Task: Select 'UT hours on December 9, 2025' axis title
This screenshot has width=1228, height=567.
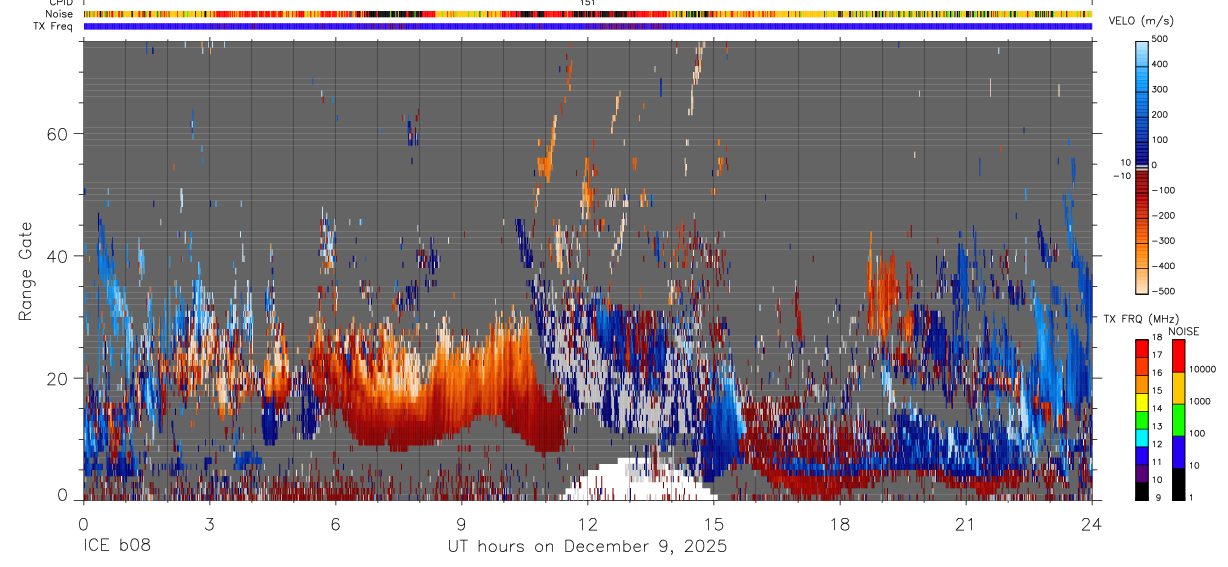Action: pos(587,547)
